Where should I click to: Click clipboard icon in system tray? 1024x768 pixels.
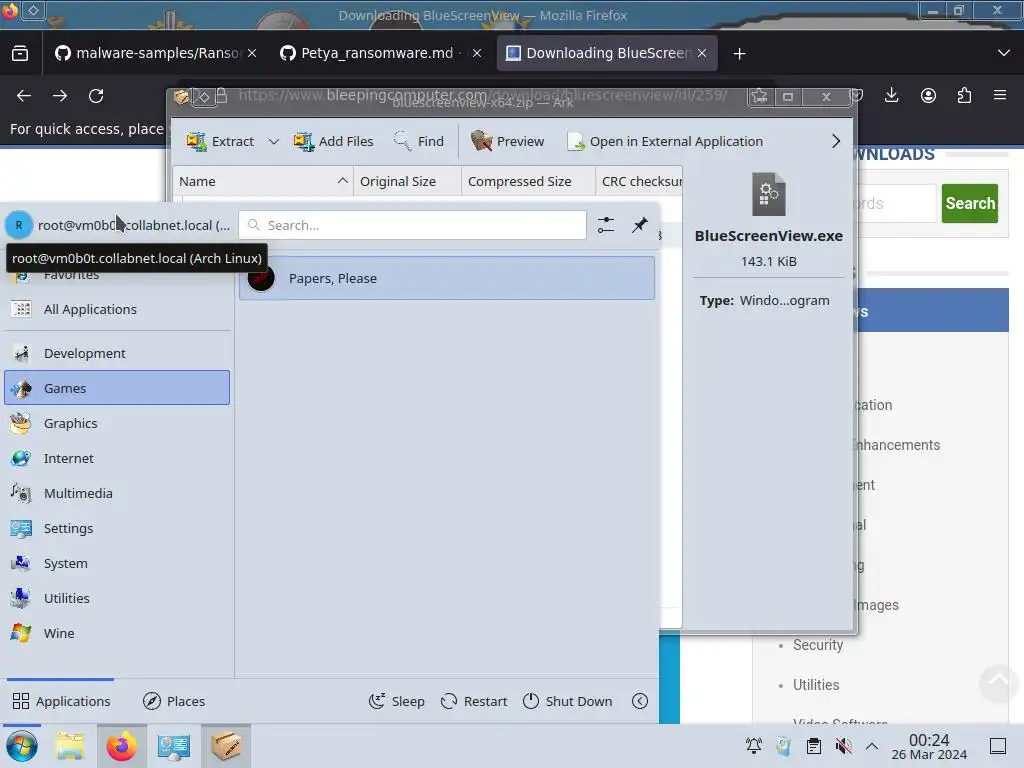point(814,746)
